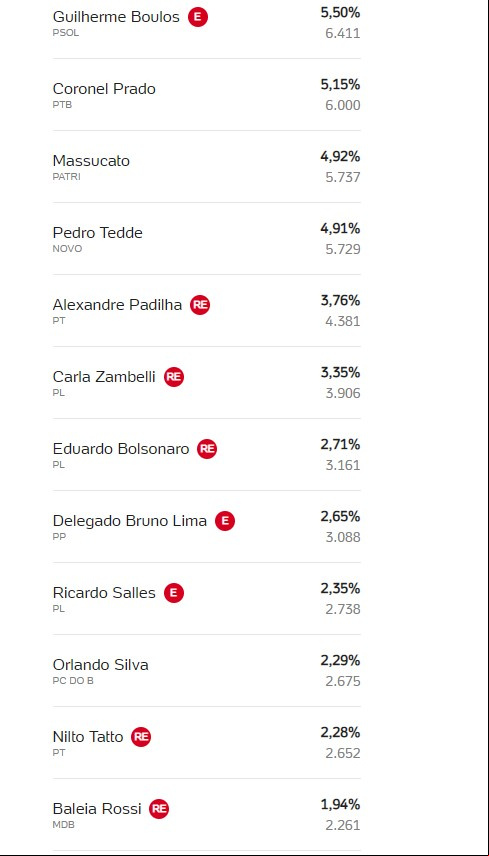The image size is (489, 856).
Task: Click the 6.000 vote count for Coronel Prado
Action: 343,105
